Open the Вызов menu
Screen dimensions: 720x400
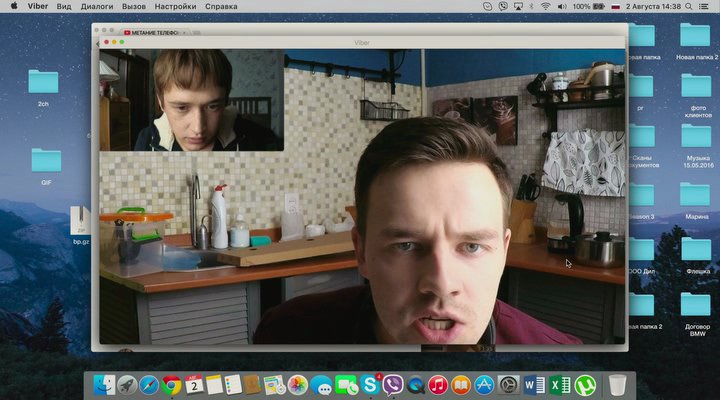[132, 6]
